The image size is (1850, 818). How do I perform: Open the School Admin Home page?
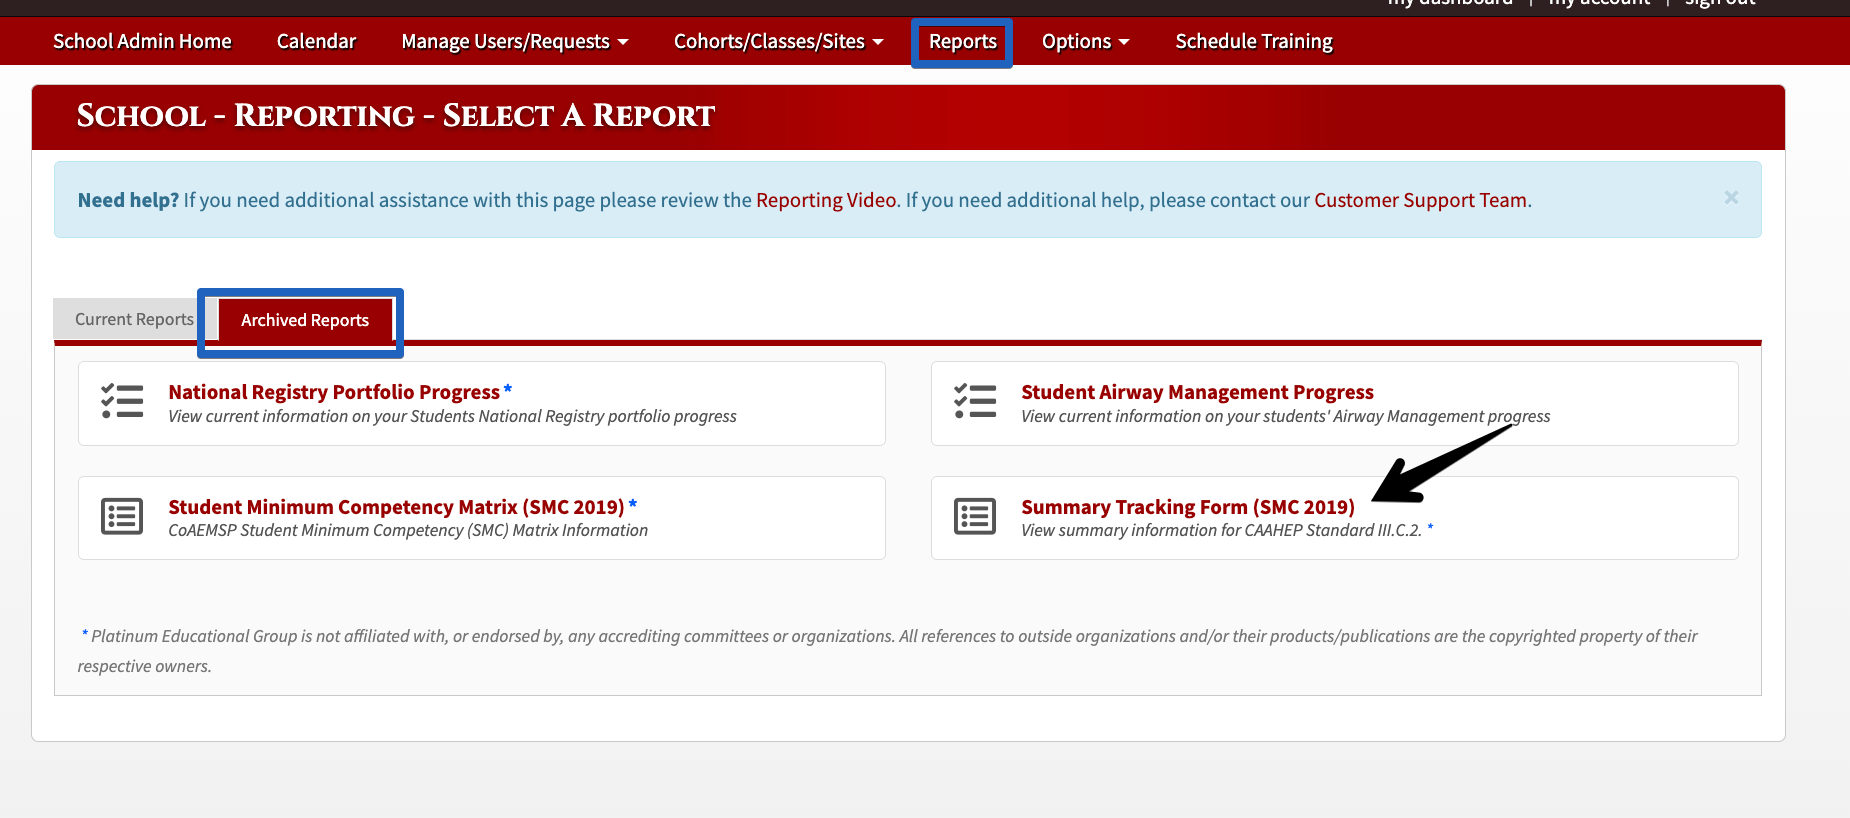142,41
